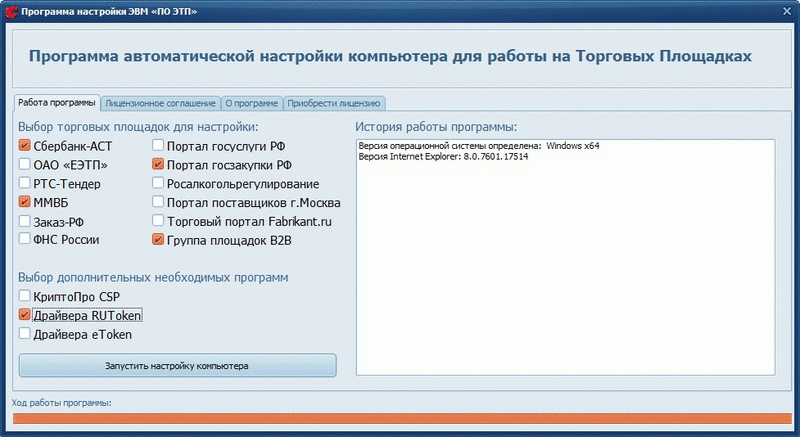Click the Выбор торговых площадок heading
The image size is (800, 437).
tap(138, 127)
